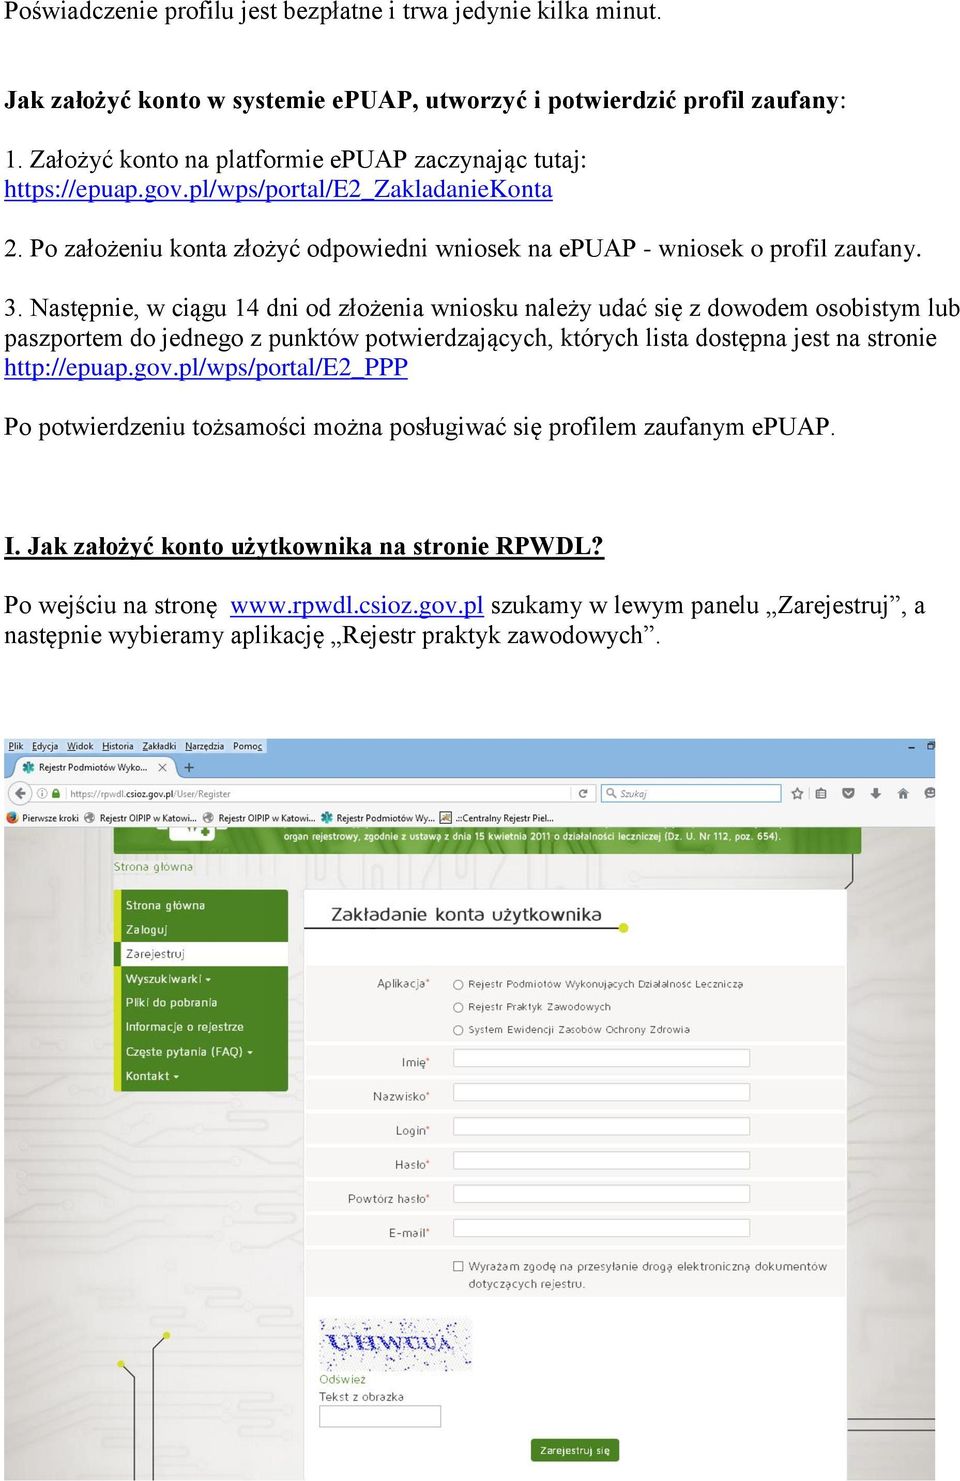Click the Odśwież captcha refresh link

pos(342,1379)
